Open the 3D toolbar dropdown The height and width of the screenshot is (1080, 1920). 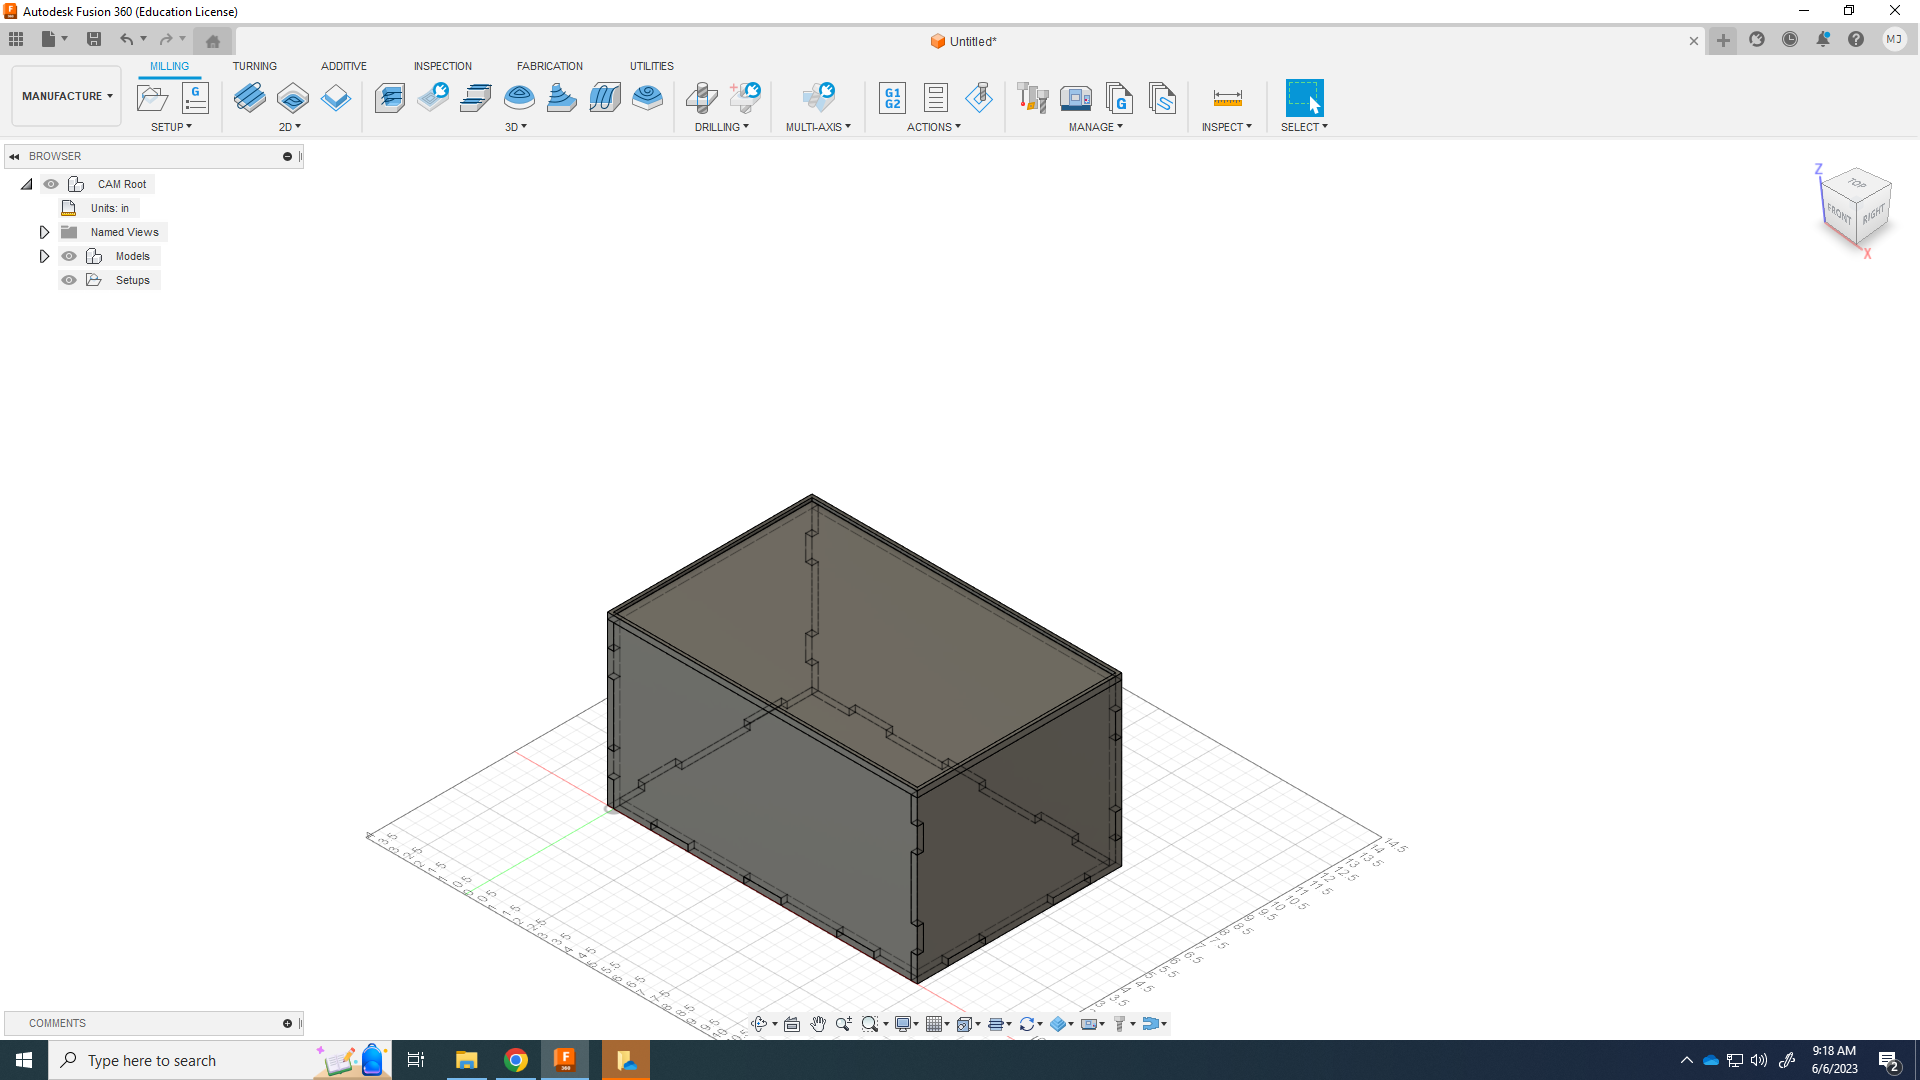pyautogui.click(x=515, y=127)
